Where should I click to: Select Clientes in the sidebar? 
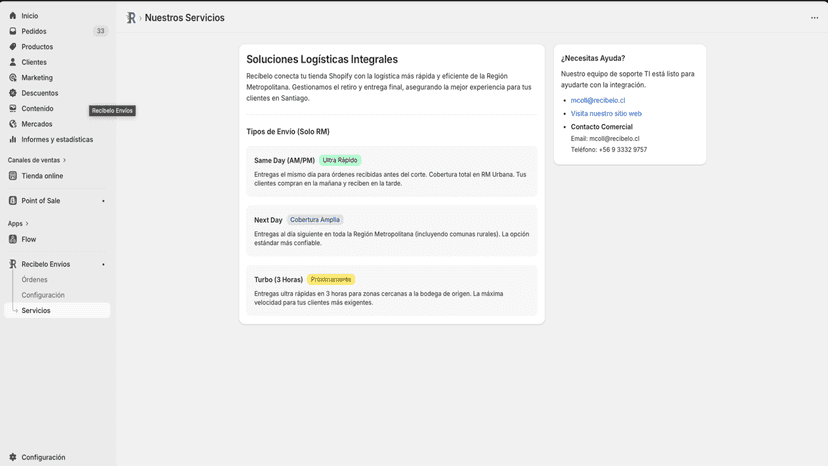34,62
